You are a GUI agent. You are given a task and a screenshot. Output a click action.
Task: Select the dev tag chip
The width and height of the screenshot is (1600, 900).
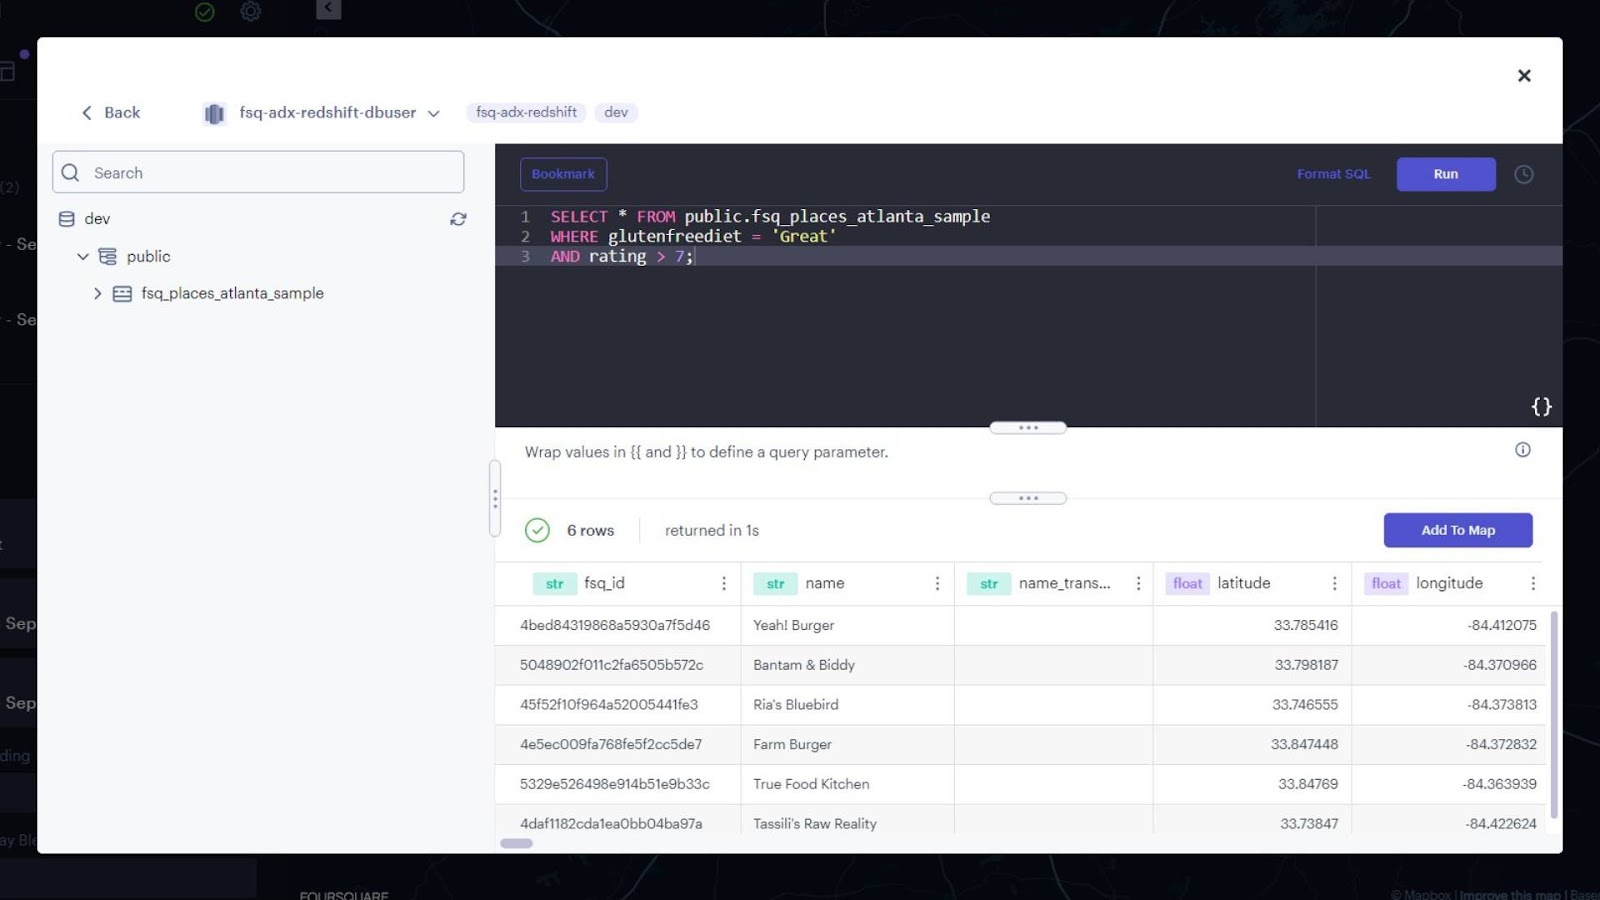(x=616, y=112)
